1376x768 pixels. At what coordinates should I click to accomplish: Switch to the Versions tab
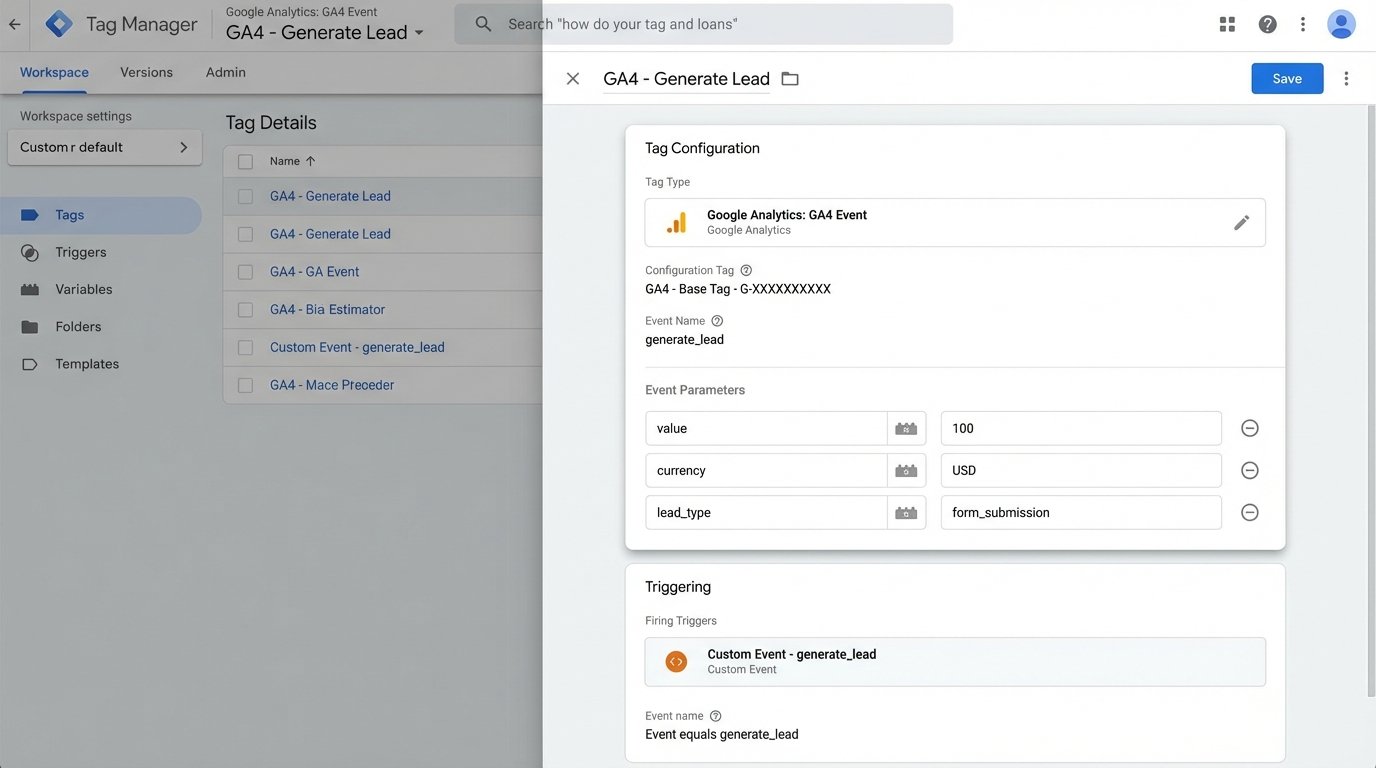(146, 71)
